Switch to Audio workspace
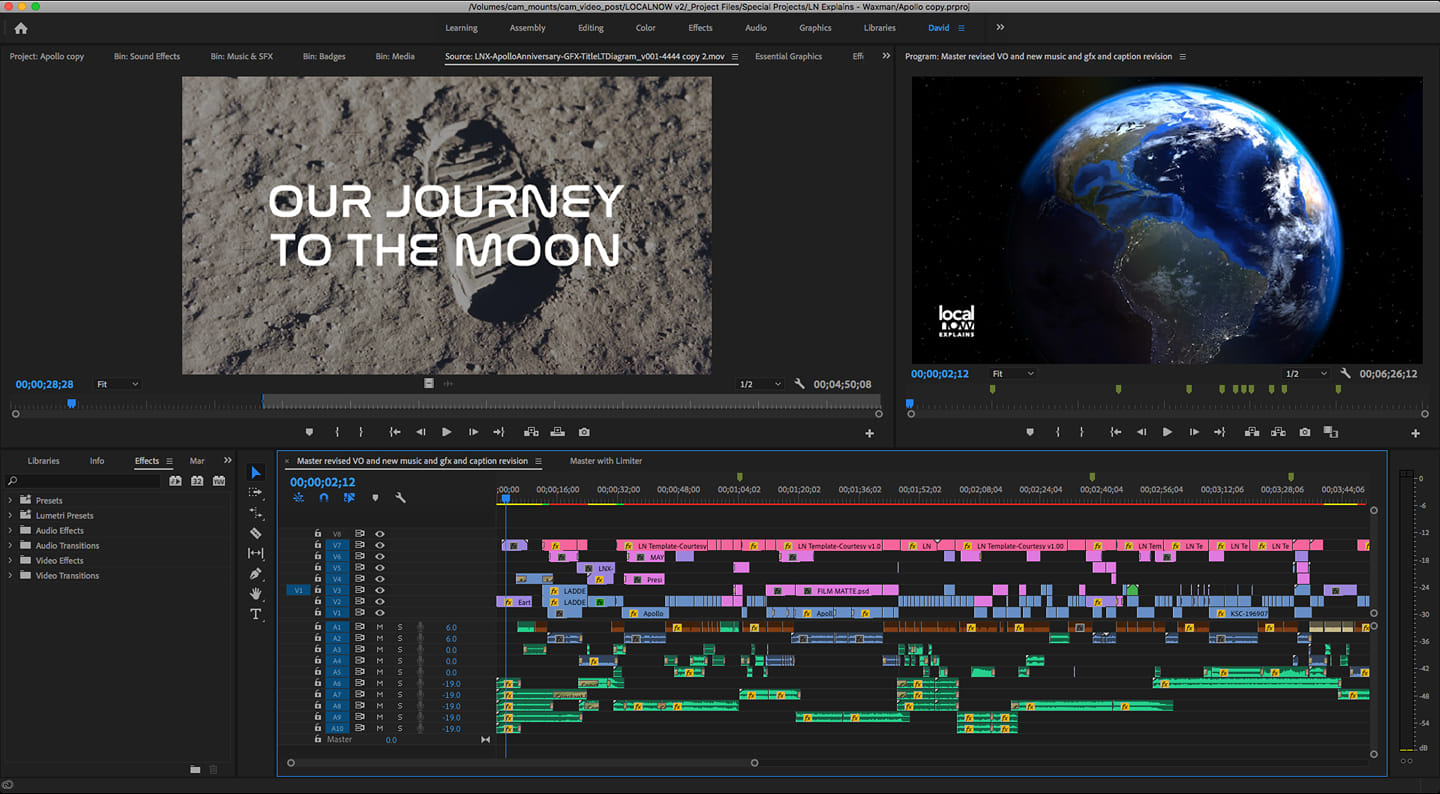 [756, 28]
